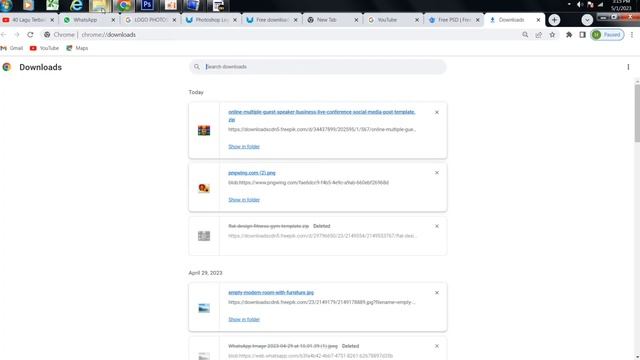Open the Extensions puzzle icon

[569, 35]
